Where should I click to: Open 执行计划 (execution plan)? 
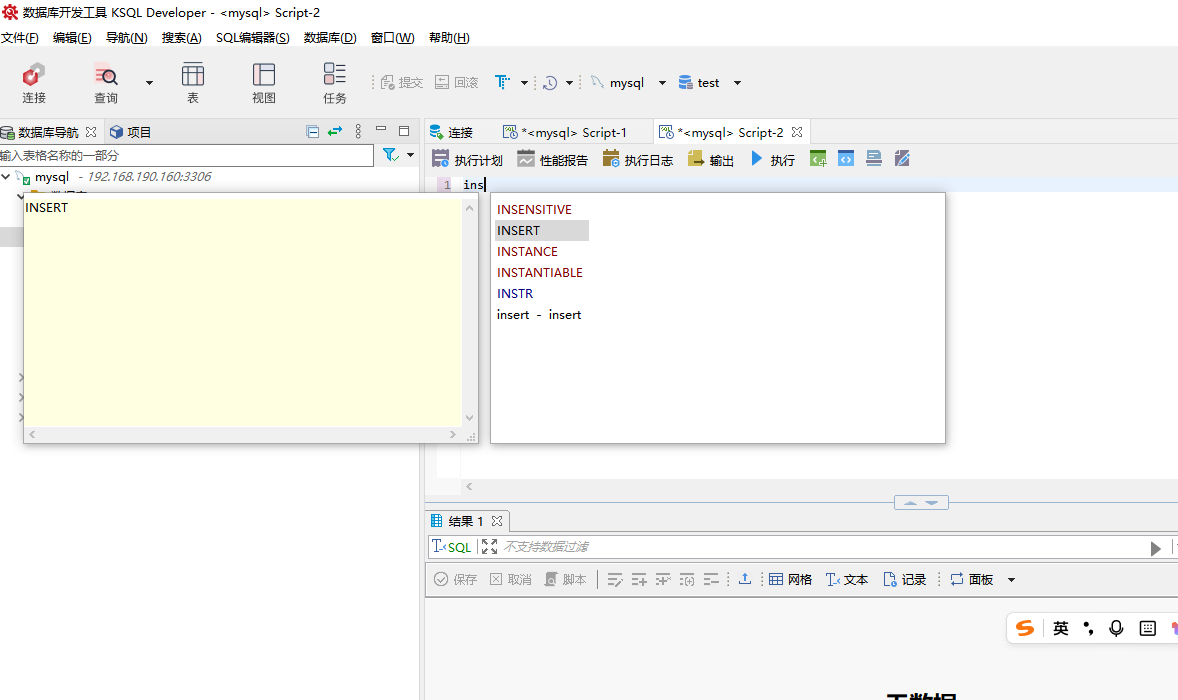click(x=467, y=159)
